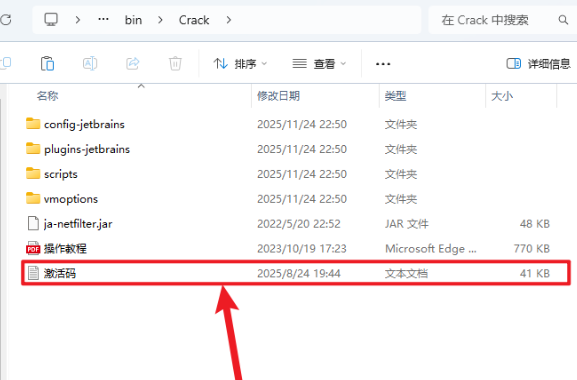Click the vmoptions folder icon
This screenshot has height=380, width=577.
[x=33, y=198]
